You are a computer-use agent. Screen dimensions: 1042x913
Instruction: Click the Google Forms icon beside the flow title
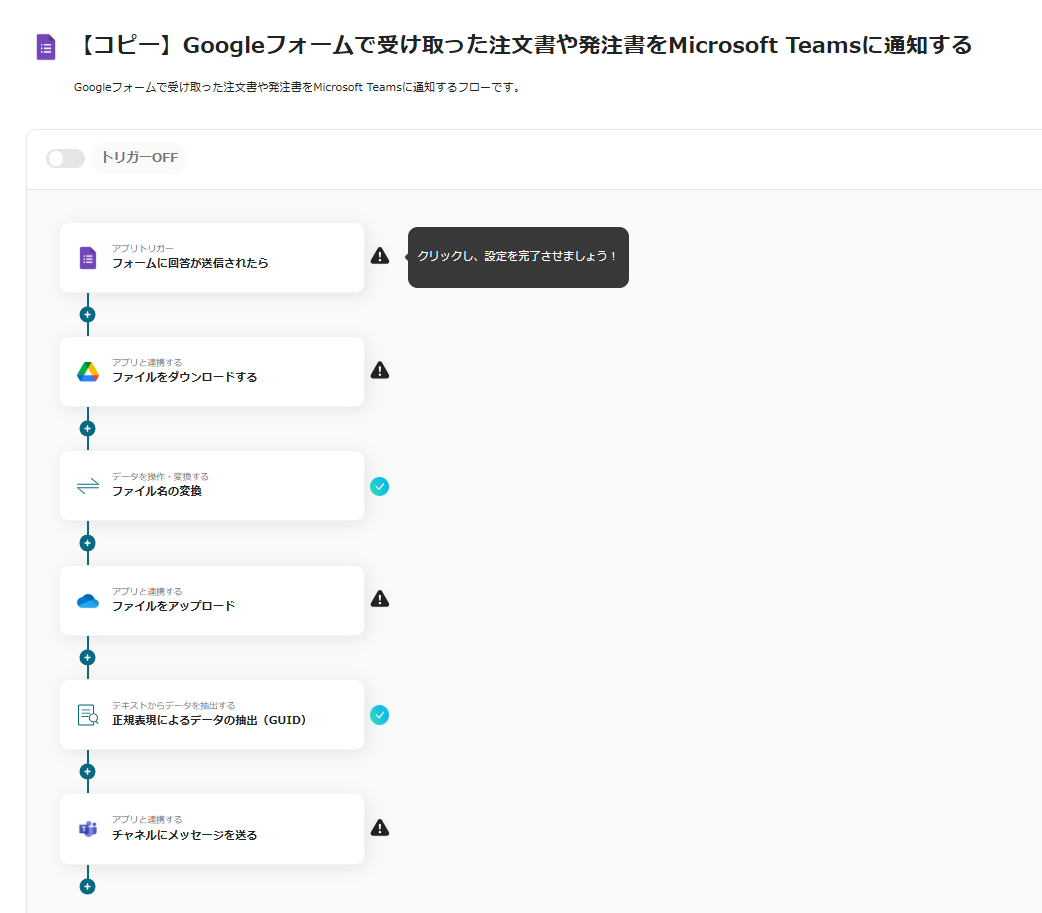(x=46, y=47)
